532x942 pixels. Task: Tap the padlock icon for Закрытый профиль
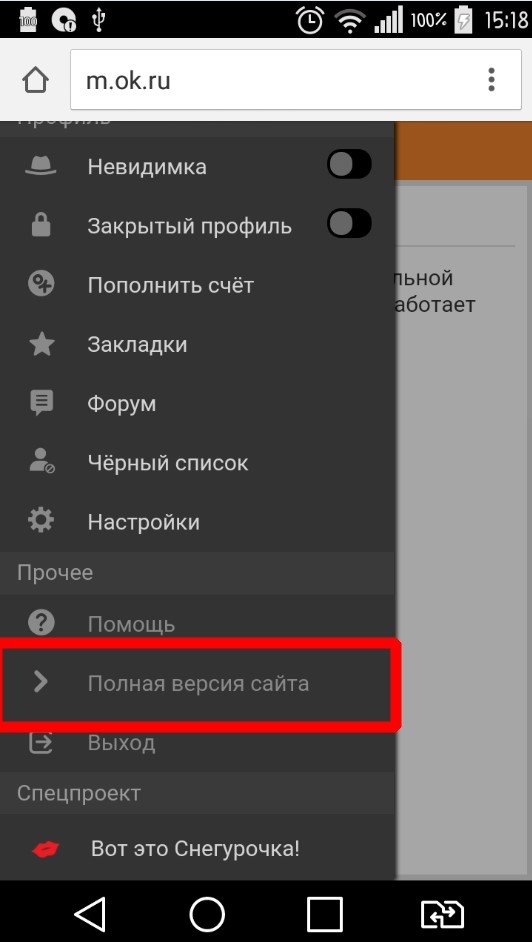(x=41, y=225)
